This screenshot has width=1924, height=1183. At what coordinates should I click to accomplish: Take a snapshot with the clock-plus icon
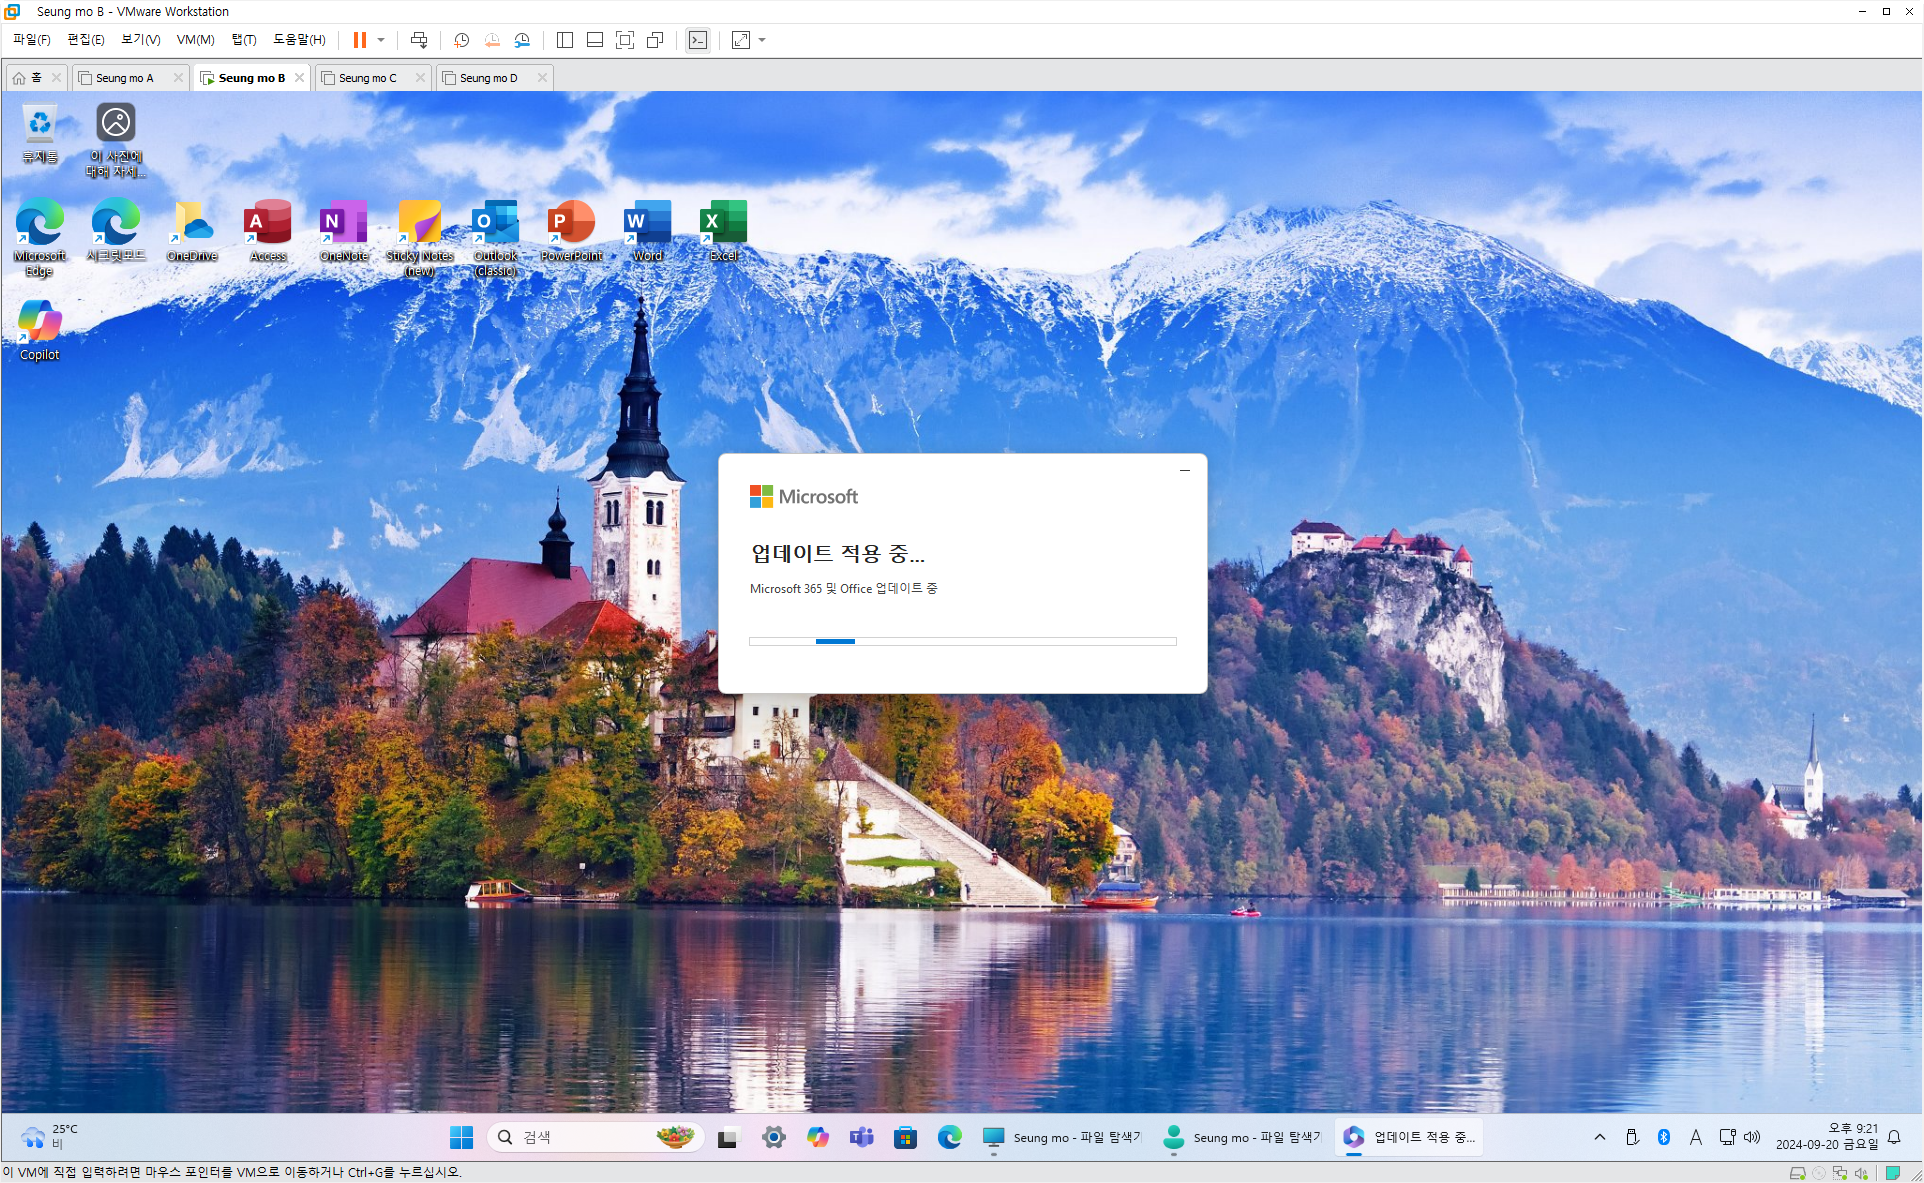[461, 40]
